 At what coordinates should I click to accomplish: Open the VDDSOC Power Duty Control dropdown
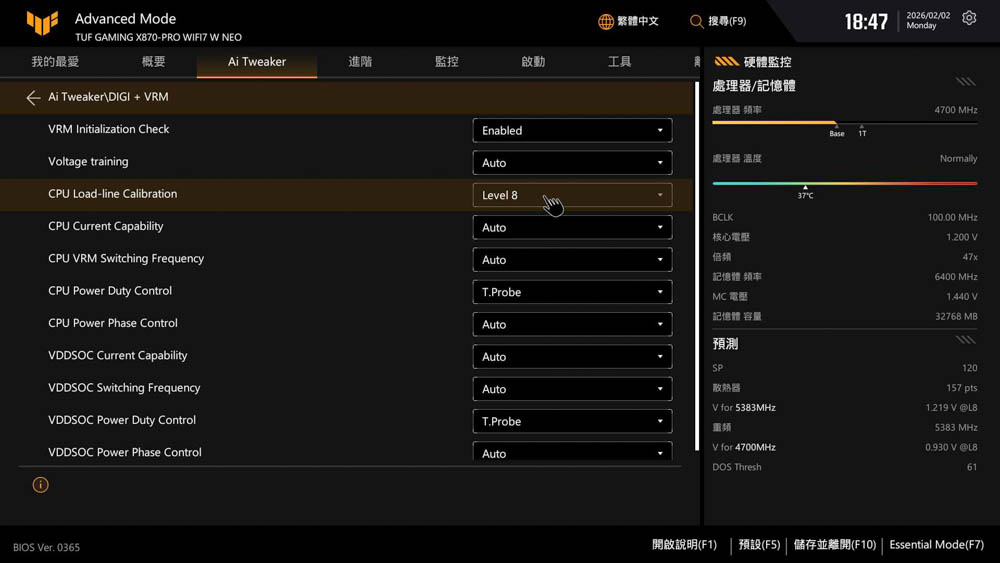pyautogui.click(x=571, y=421)
